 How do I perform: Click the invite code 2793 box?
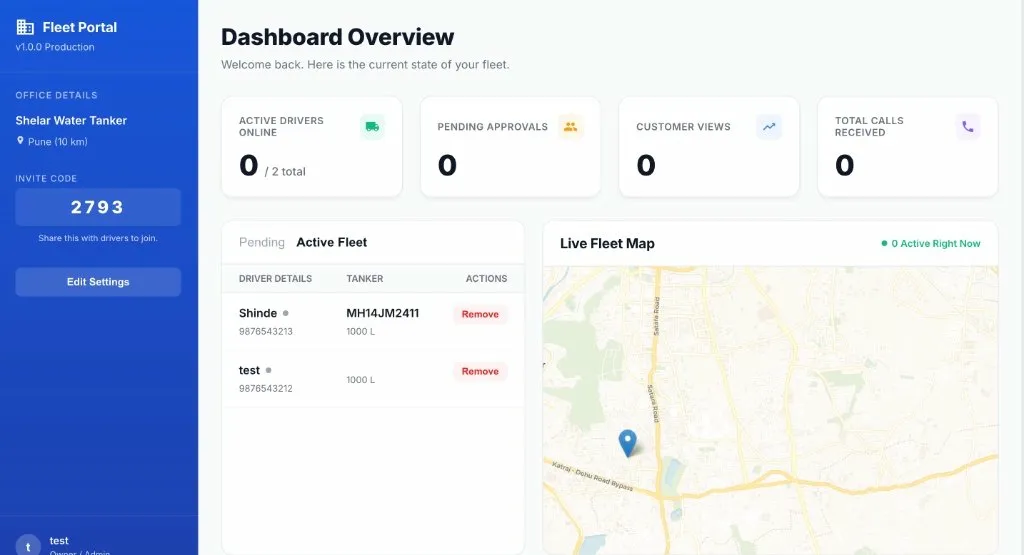98,207
